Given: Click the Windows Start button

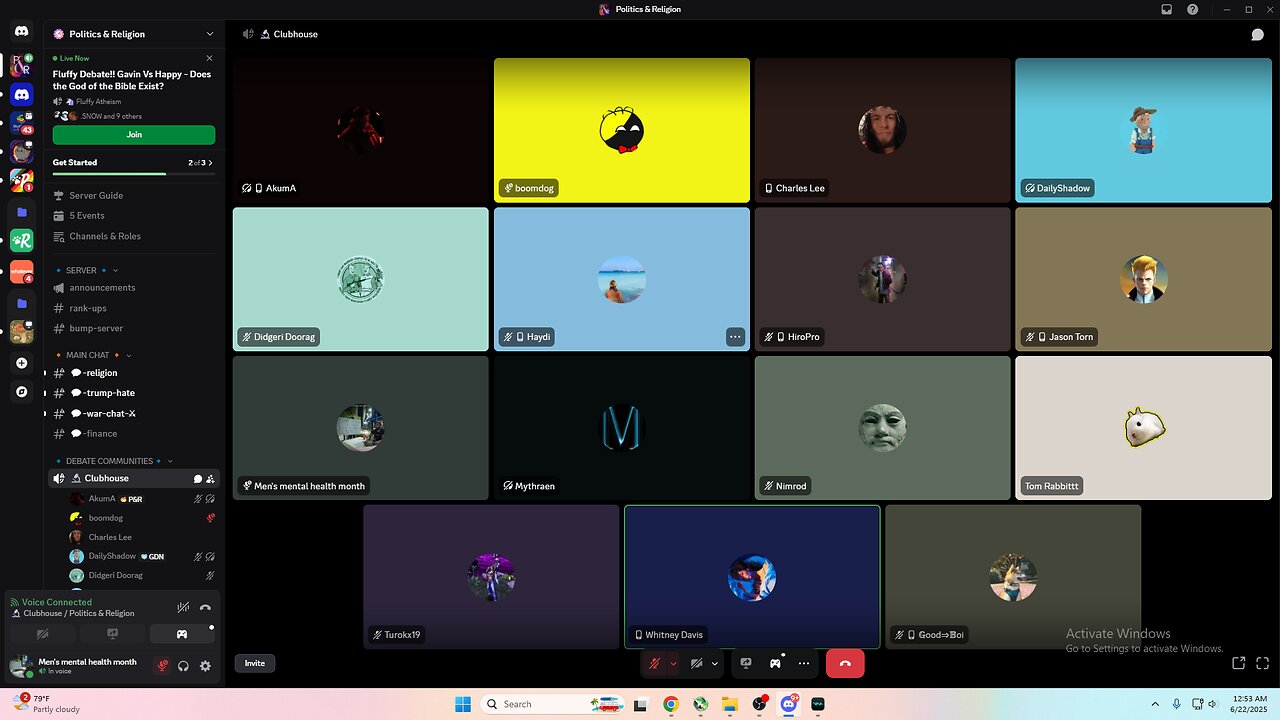Looking at the screenshot, I should (x=463, y=704).
